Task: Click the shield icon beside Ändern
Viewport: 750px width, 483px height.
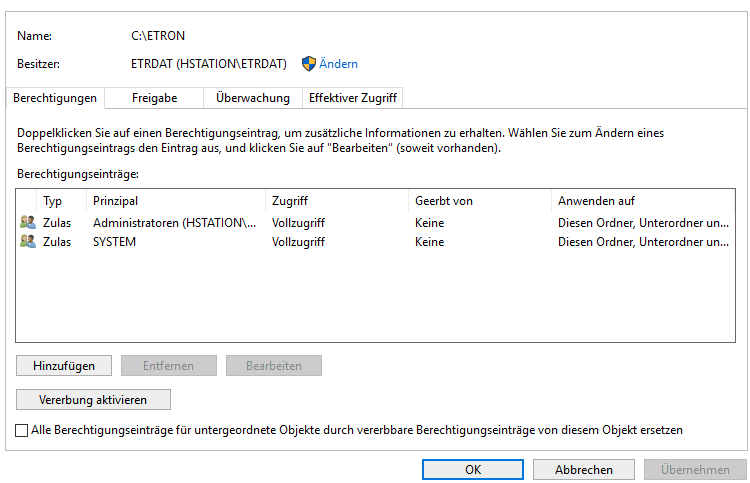Action: (x=308, y=64)
